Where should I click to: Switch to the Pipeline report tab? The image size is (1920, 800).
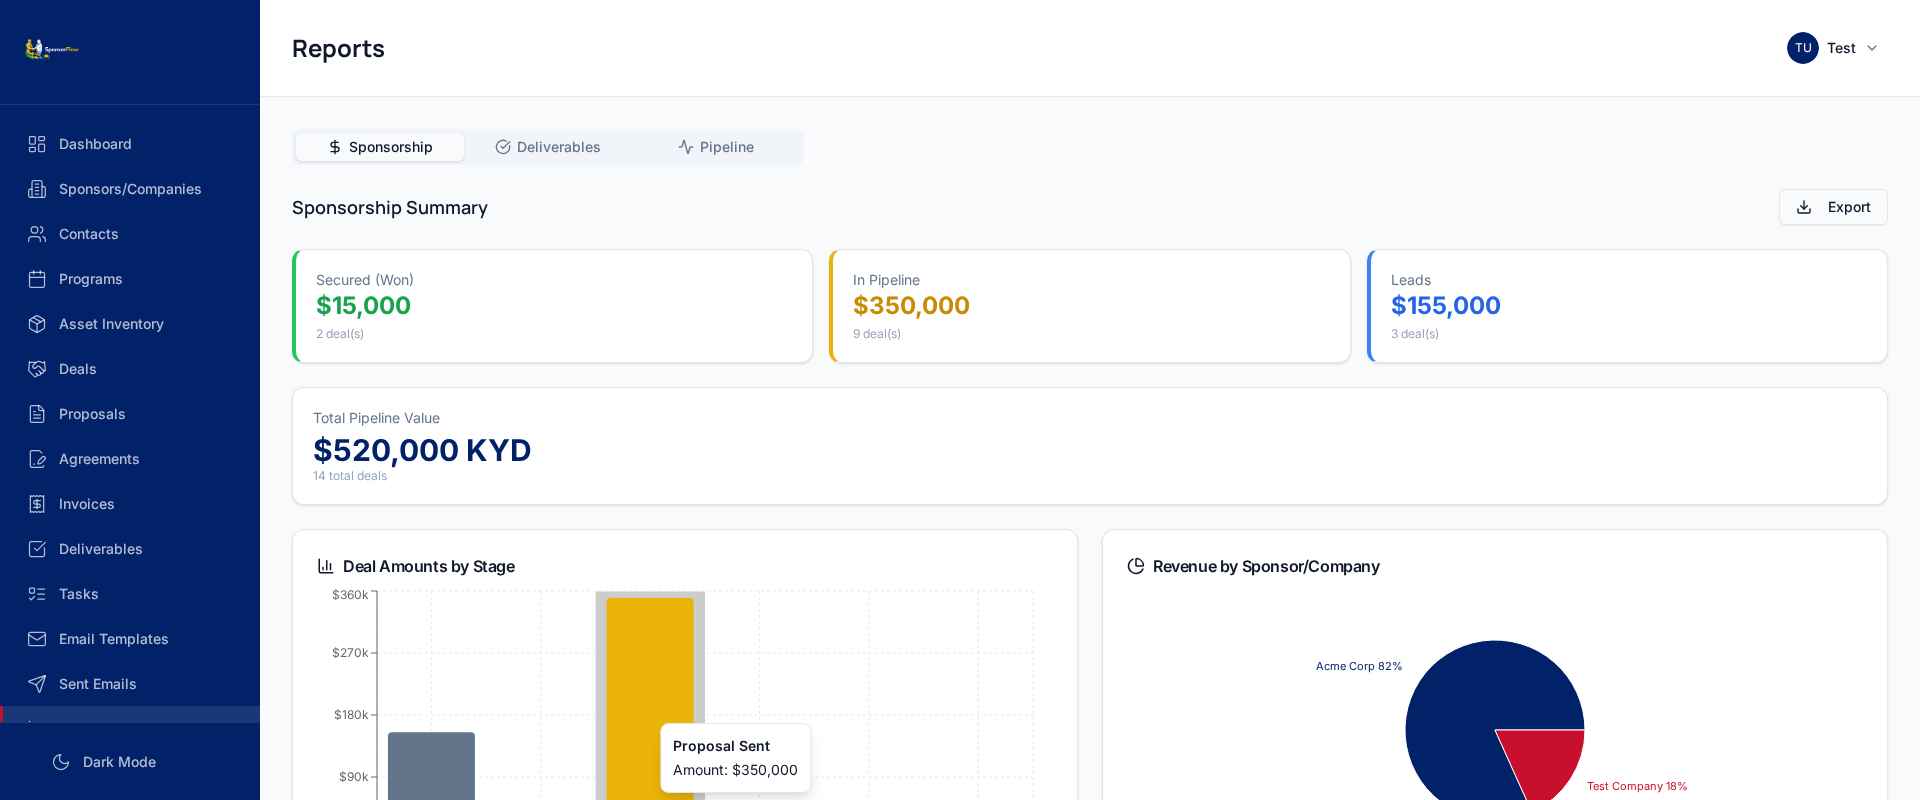coord(716,147)
